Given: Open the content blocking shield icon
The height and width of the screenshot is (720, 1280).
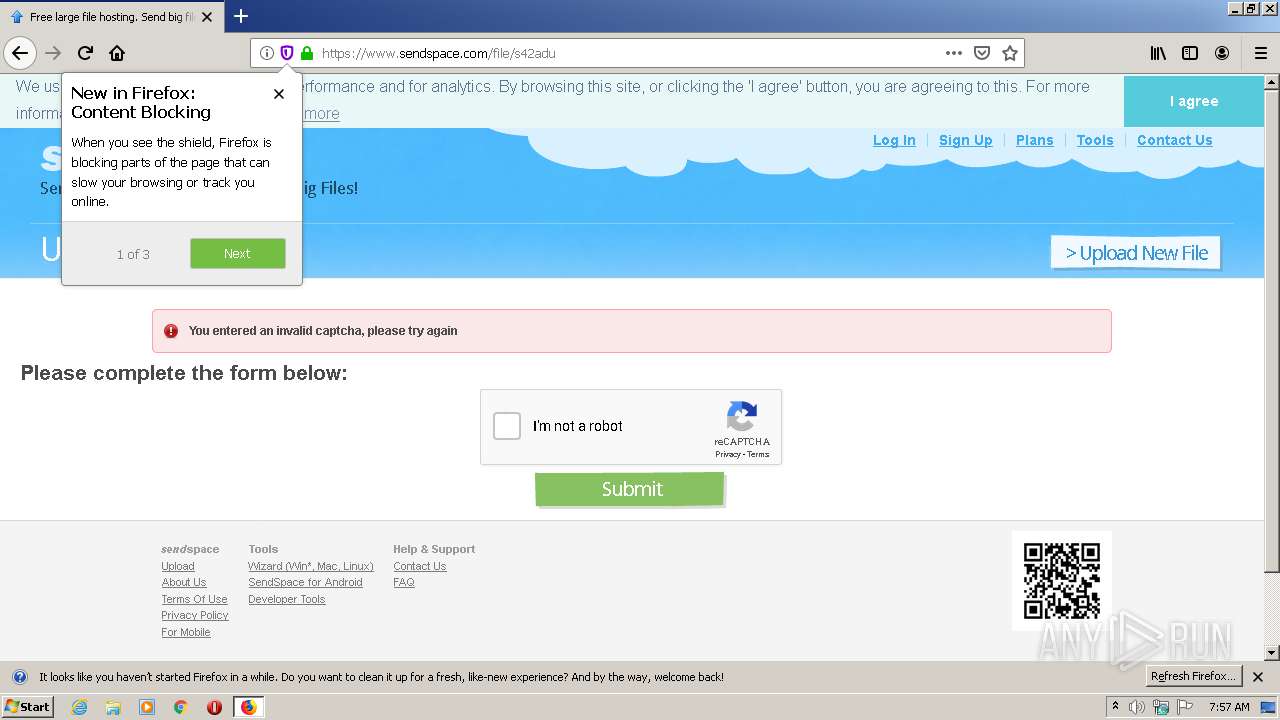Looking at the screenshot, I should pyautogui.click(x=286, y=53).
